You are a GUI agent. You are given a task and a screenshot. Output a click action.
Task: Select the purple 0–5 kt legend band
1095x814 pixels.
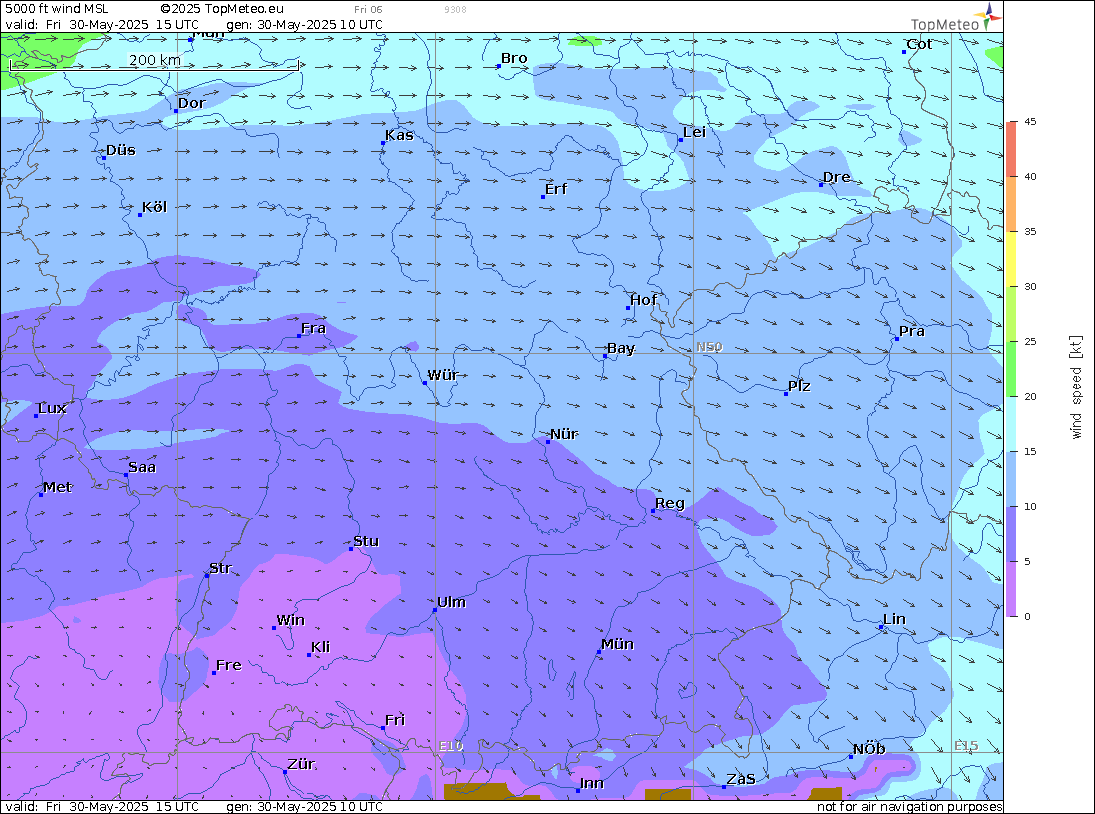tap(1011, 589)
